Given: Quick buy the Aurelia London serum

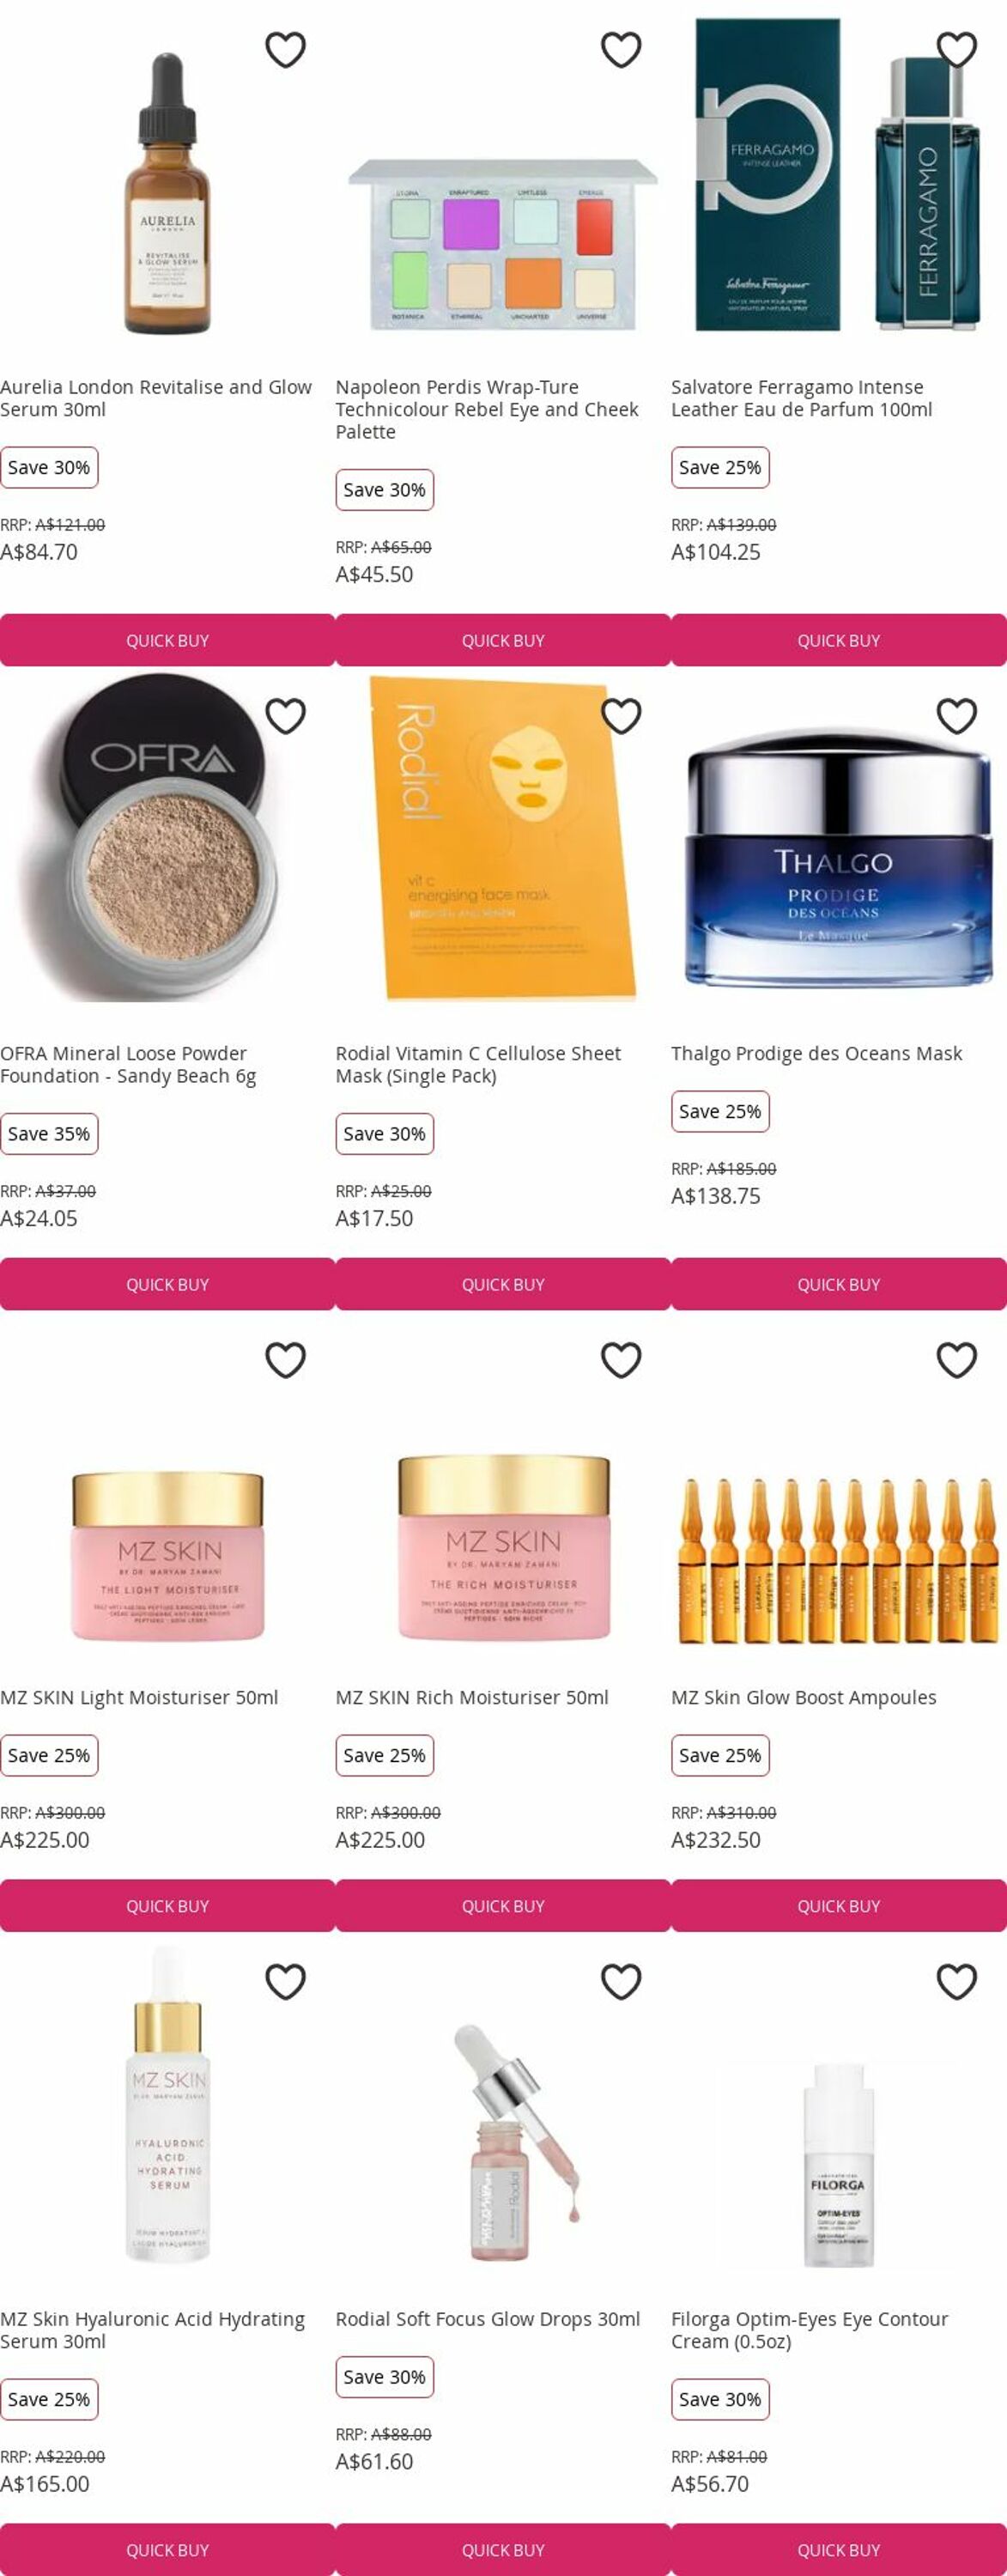Looking at the screenshot, I should 167,640.
